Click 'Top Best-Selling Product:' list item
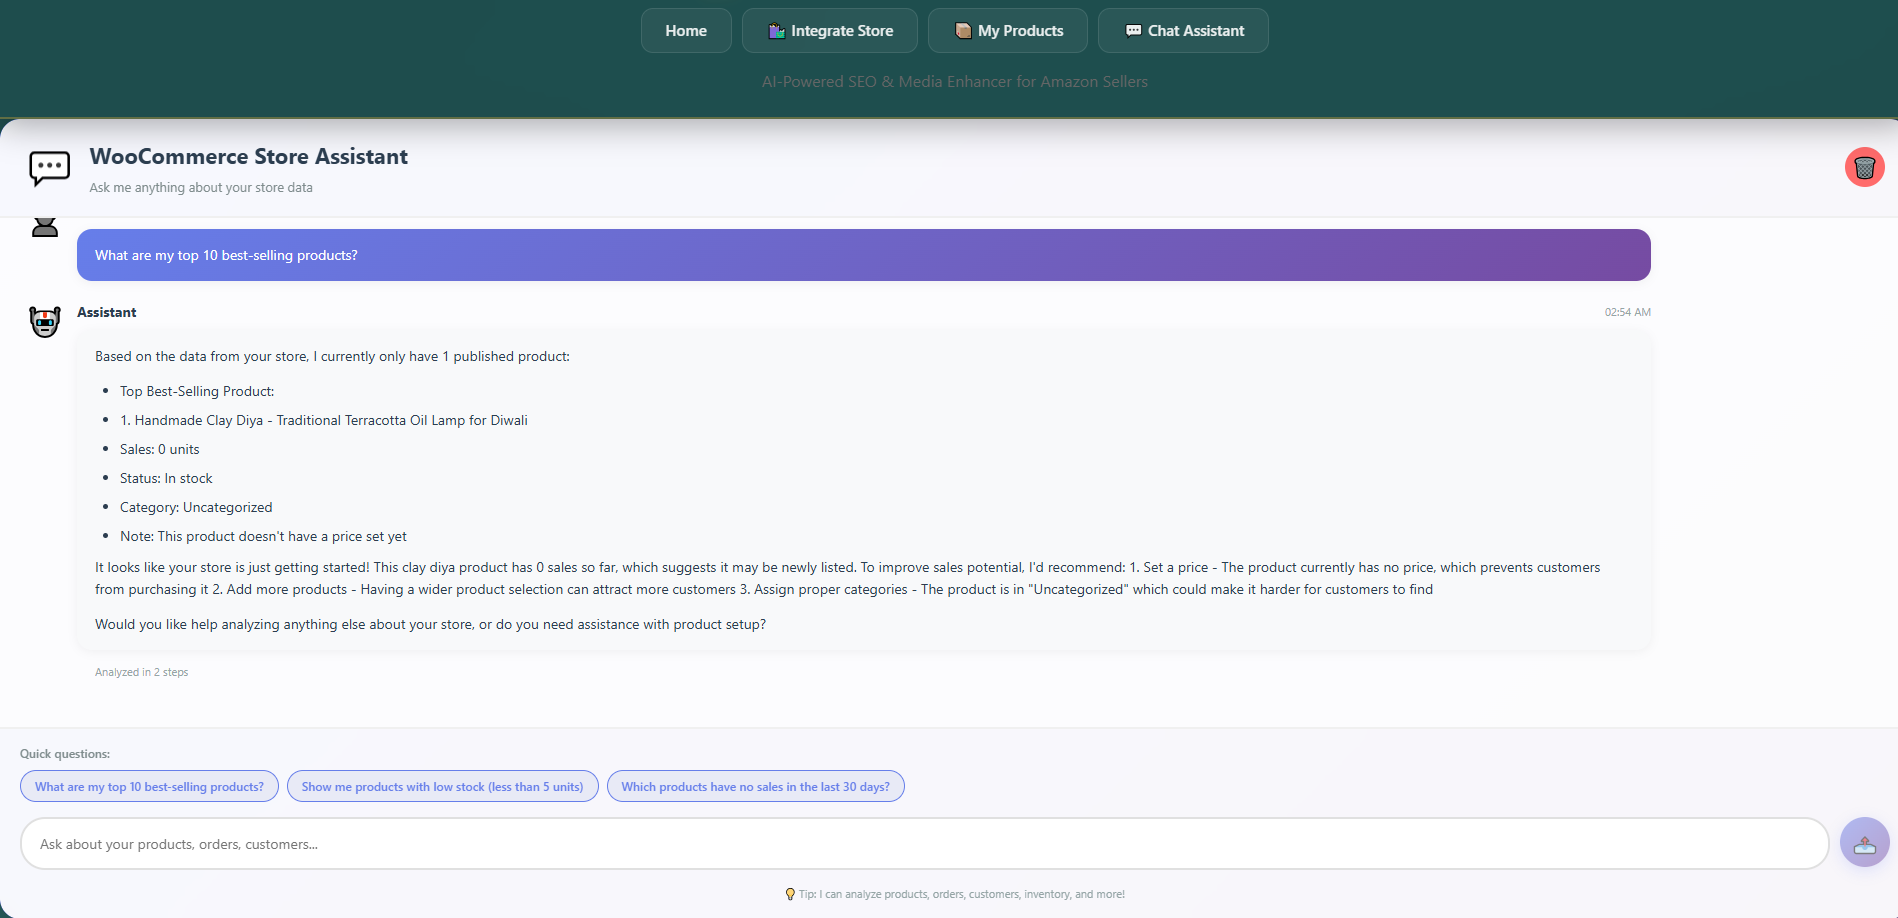Image resolution: width=1898 pixels, height=918 pixels. pyautogui.click(x=197, y=391)
